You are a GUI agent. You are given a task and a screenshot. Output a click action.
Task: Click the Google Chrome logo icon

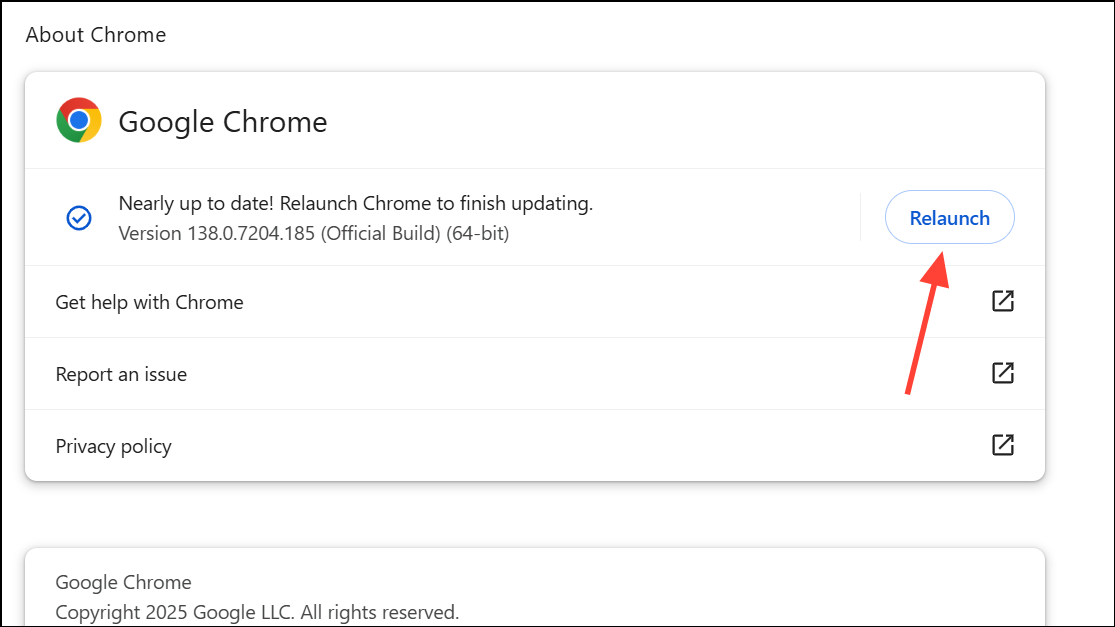[78, 120]
